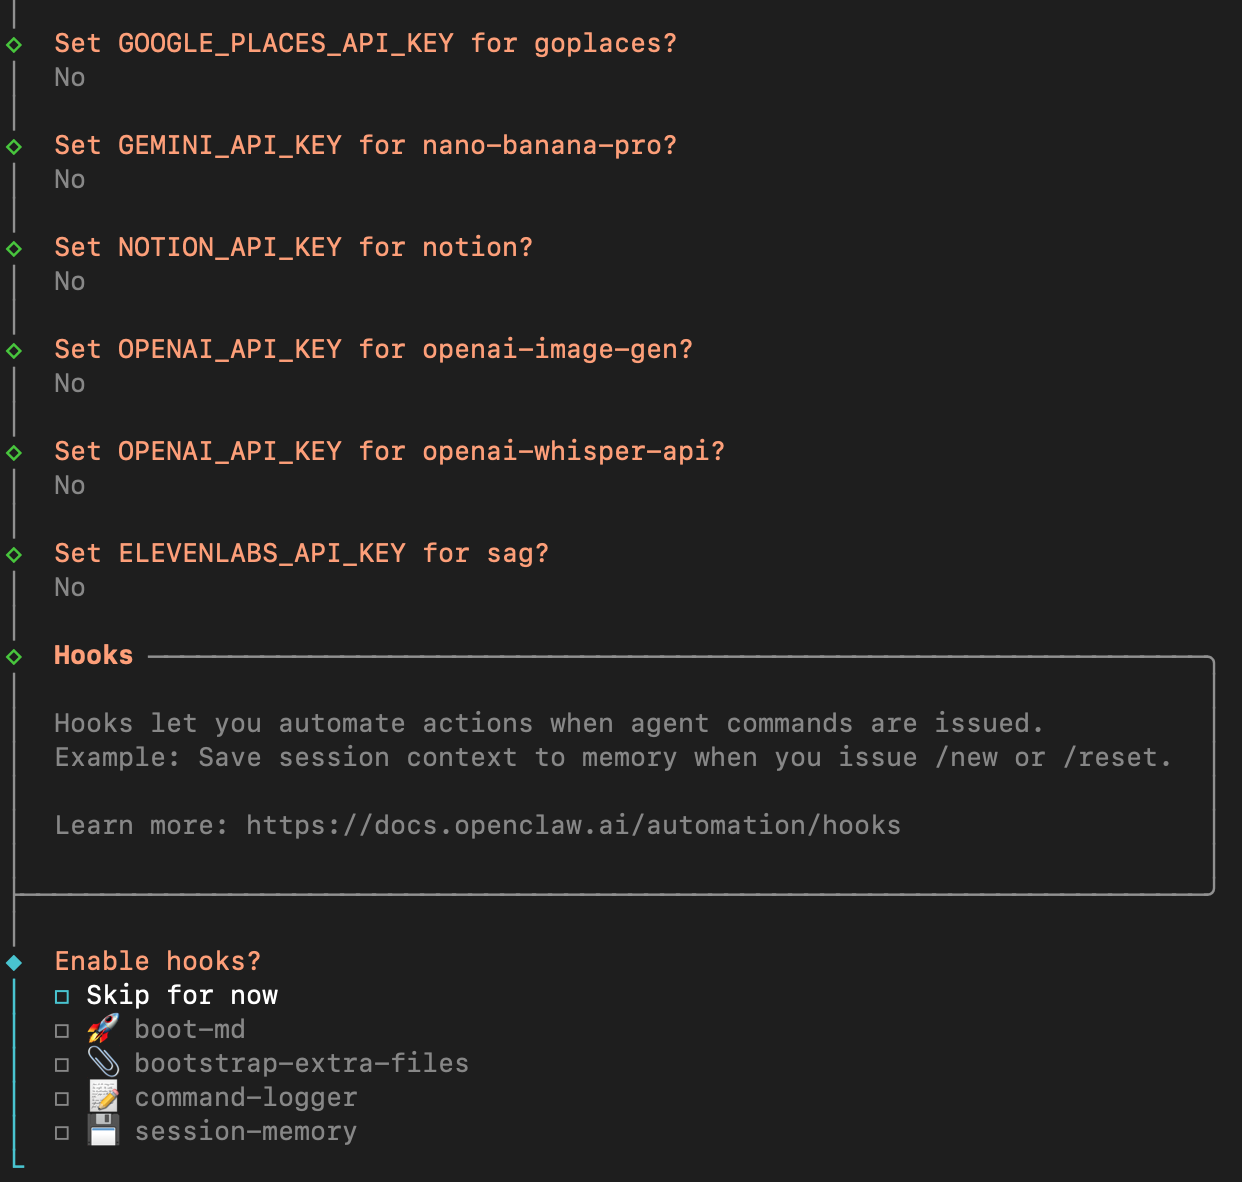Click the paperclip icon for bootstrap-extra-files
Screen dimensions: 1242x1182
click(x=103, y=1063)
